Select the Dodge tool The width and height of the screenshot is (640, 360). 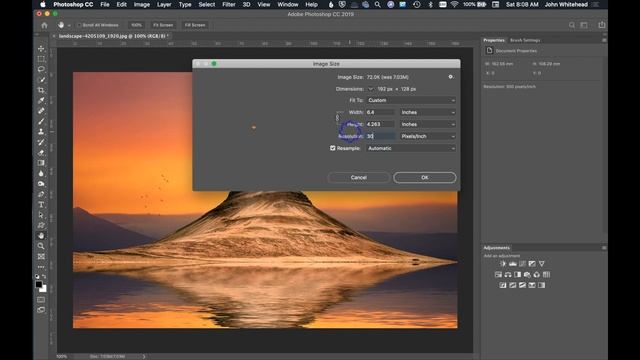coord(41,184)
